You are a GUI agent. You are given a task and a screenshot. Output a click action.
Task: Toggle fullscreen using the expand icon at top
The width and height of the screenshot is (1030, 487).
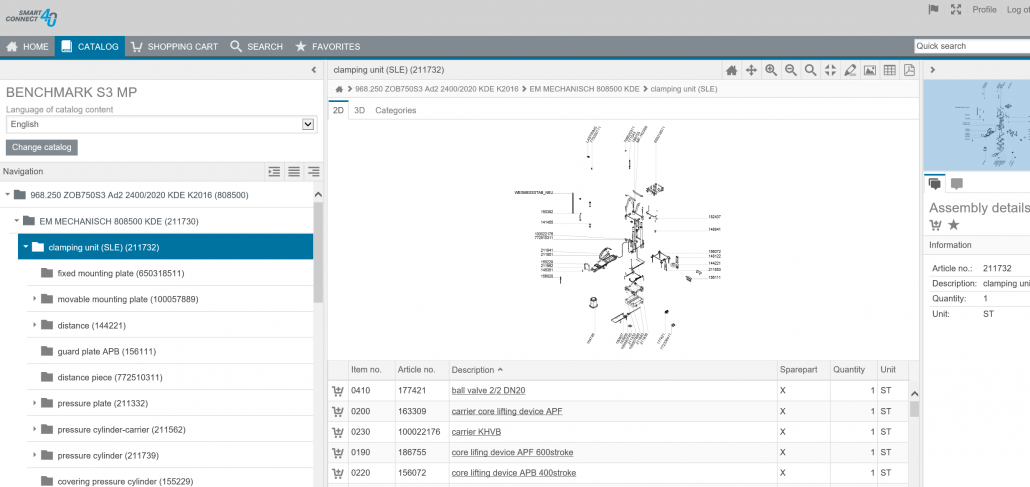(x=956, y=10)
